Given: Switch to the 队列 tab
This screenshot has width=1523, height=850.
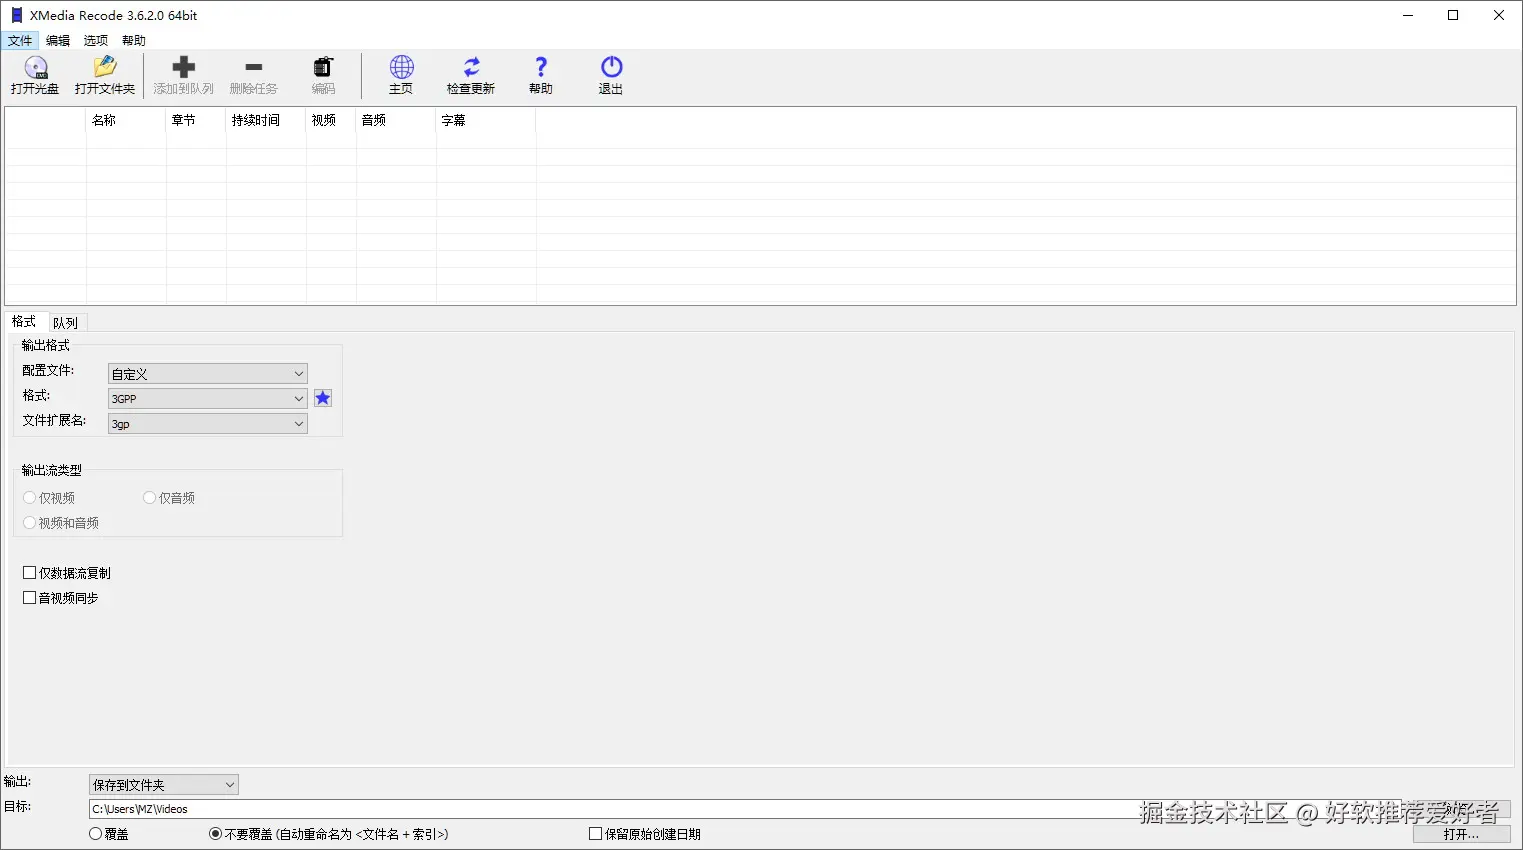Looking at the screenshot, I should tap(66, 323).
